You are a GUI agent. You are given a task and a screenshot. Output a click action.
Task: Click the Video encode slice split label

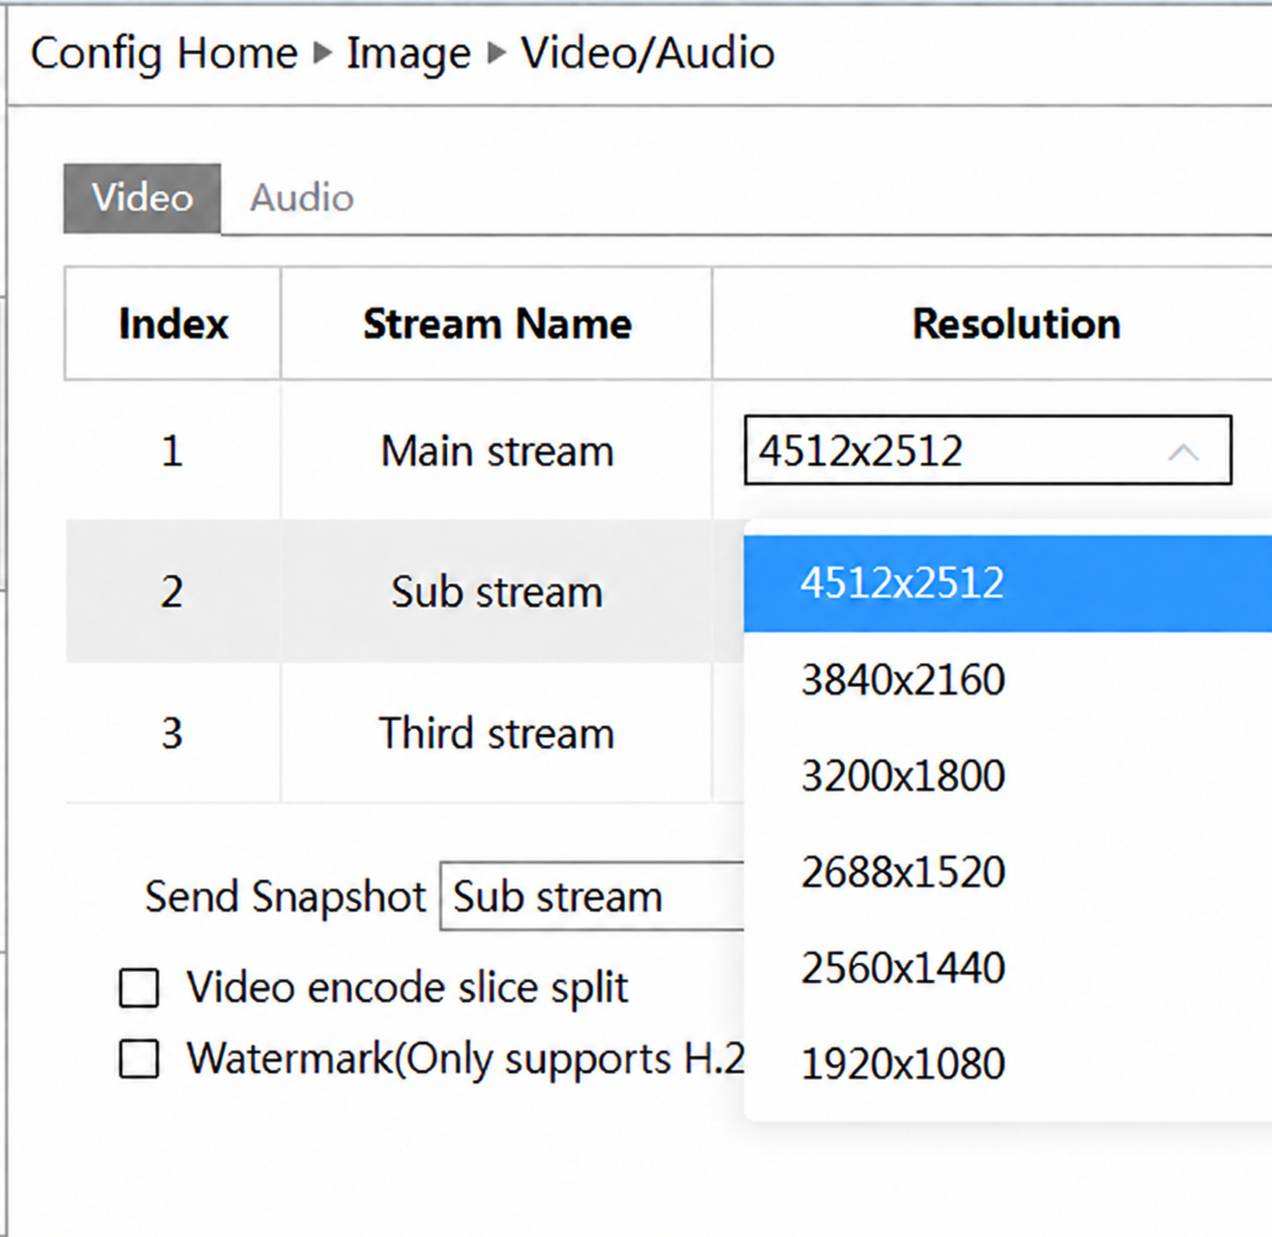click(407, 988)
